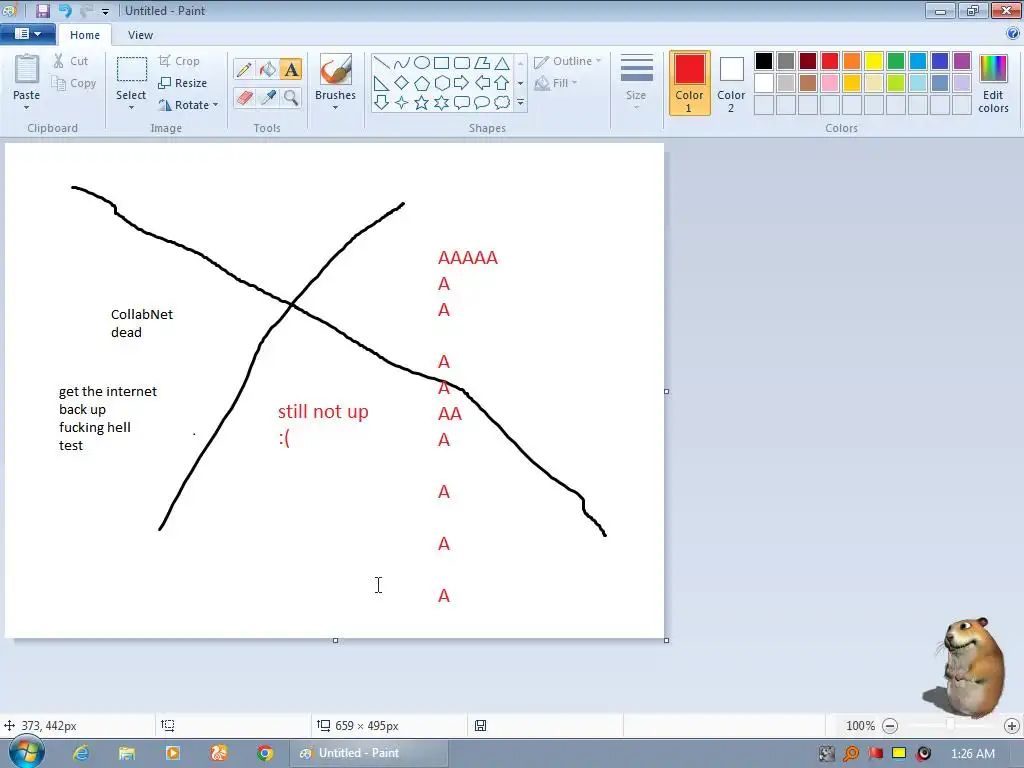The width and height of the screenshot is (1024, 768).
Task: Open Edit colors dialog
Action: (993, 83)
